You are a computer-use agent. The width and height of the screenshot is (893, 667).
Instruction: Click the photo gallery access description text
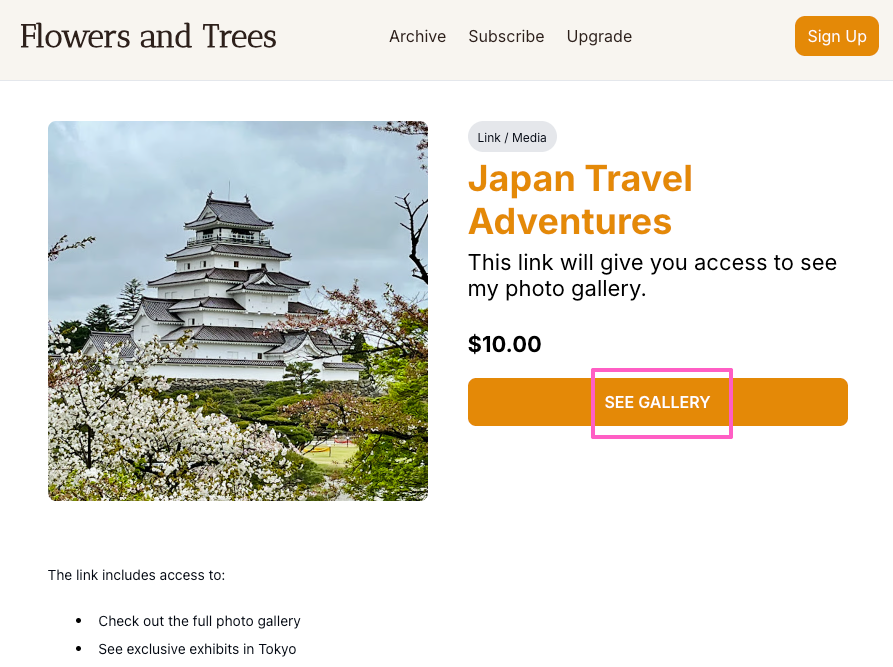[652, 276]
